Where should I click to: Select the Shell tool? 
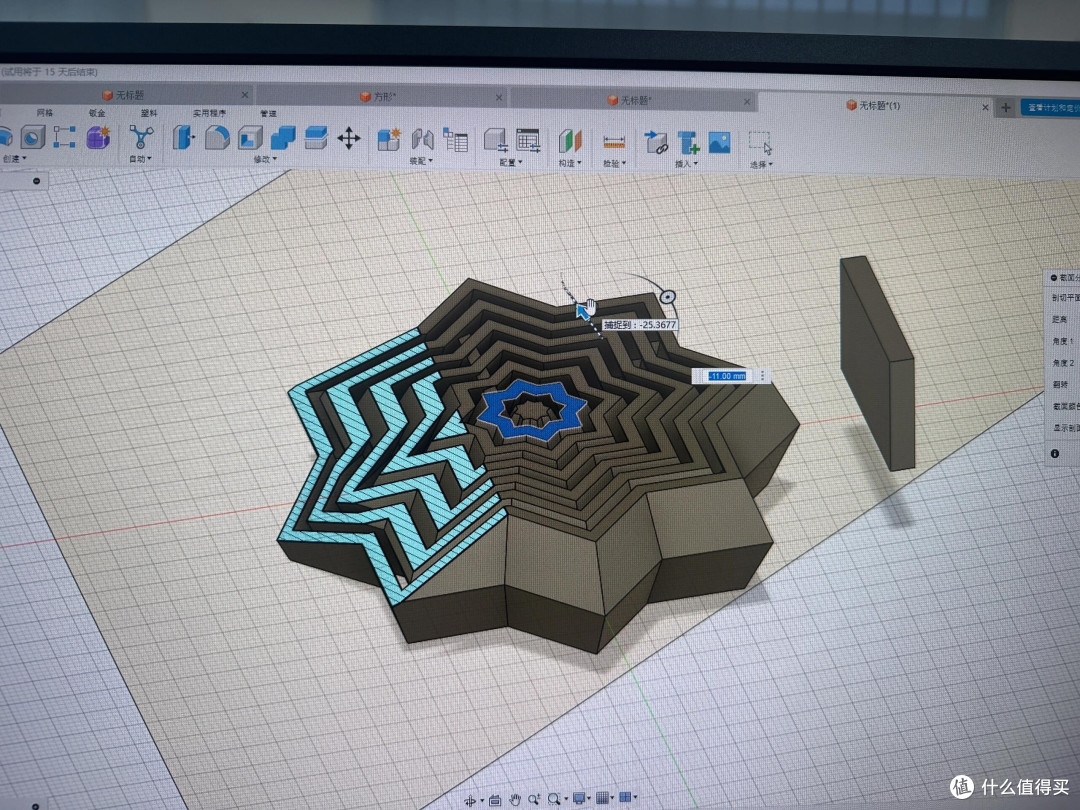coord(250,138)
